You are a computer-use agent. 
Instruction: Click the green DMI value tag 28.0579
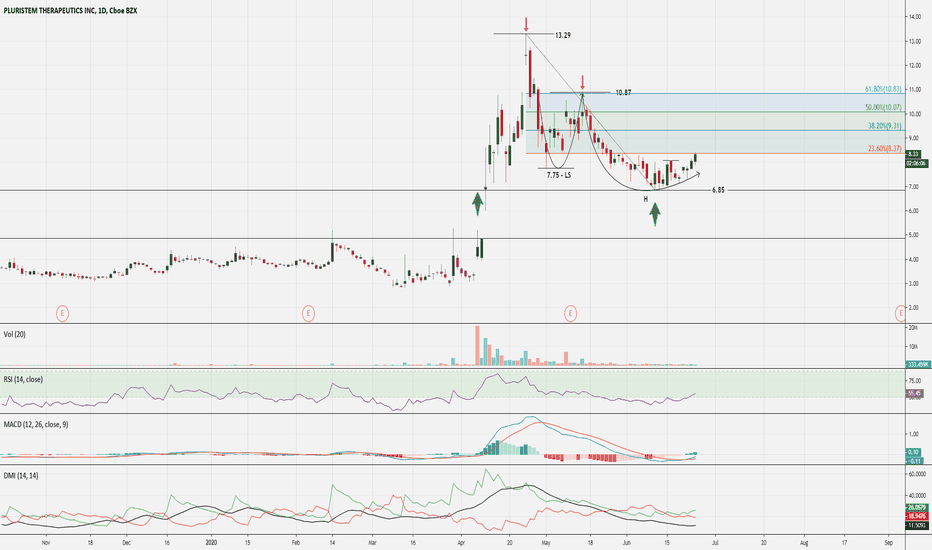(x=917, y=508)
